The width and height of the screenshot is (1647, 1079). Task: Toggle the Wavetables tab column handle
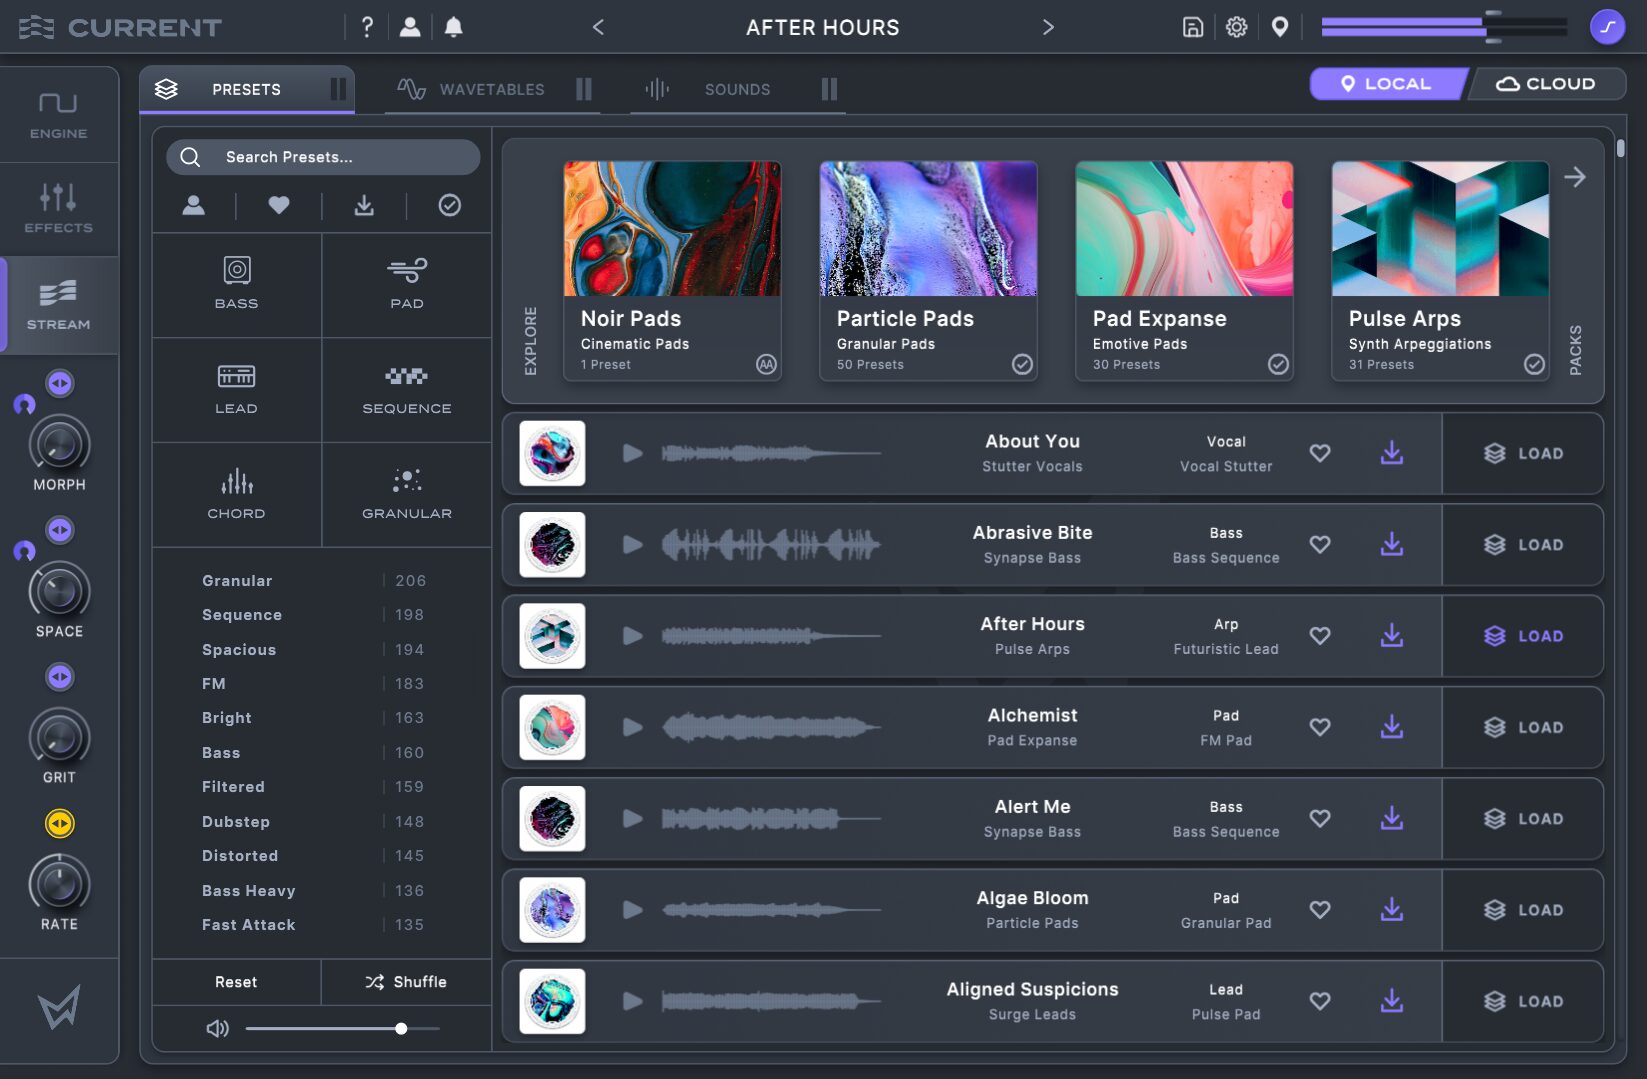[x=584, y=89]
